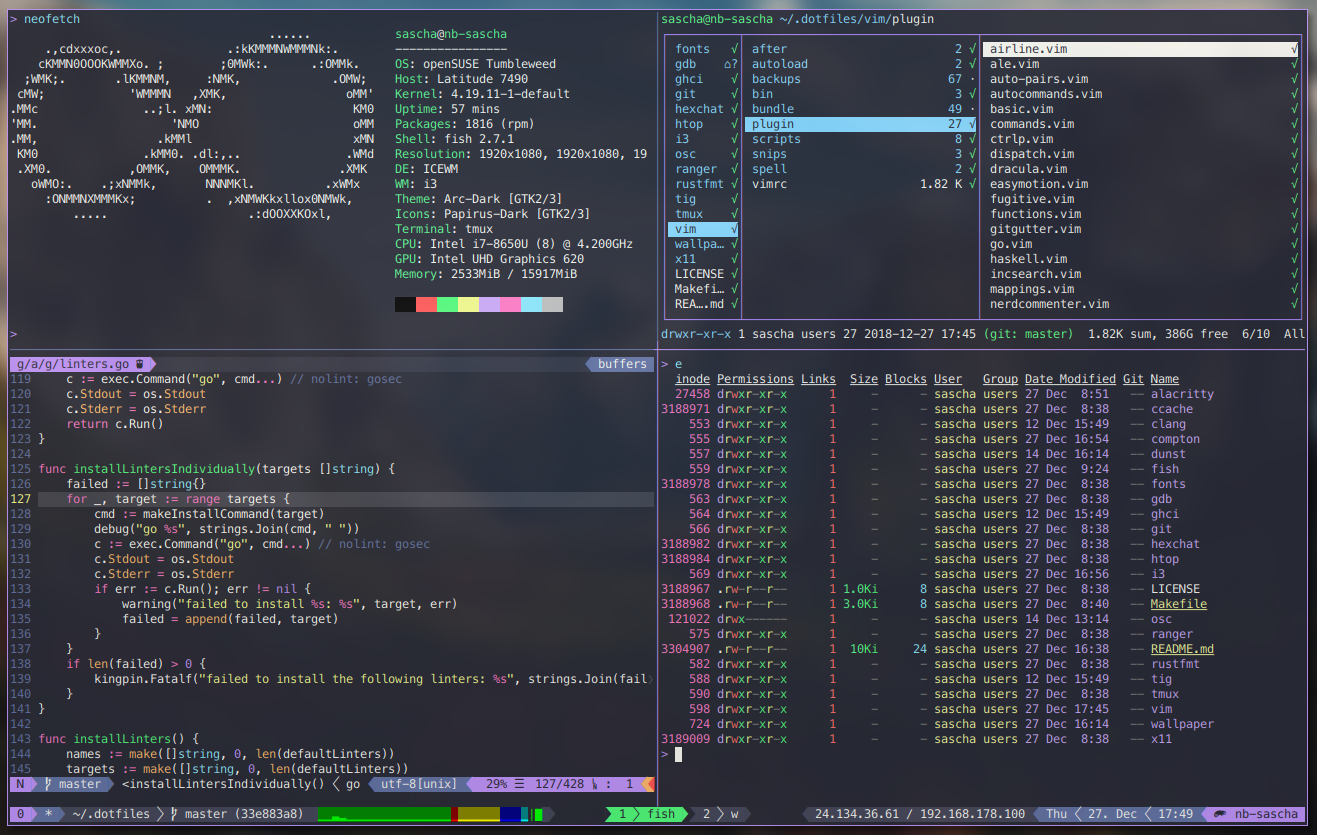1317x835 pixels.
Task: Click the 17:49 clock in tmux bar
Action: pos(1175,814)
